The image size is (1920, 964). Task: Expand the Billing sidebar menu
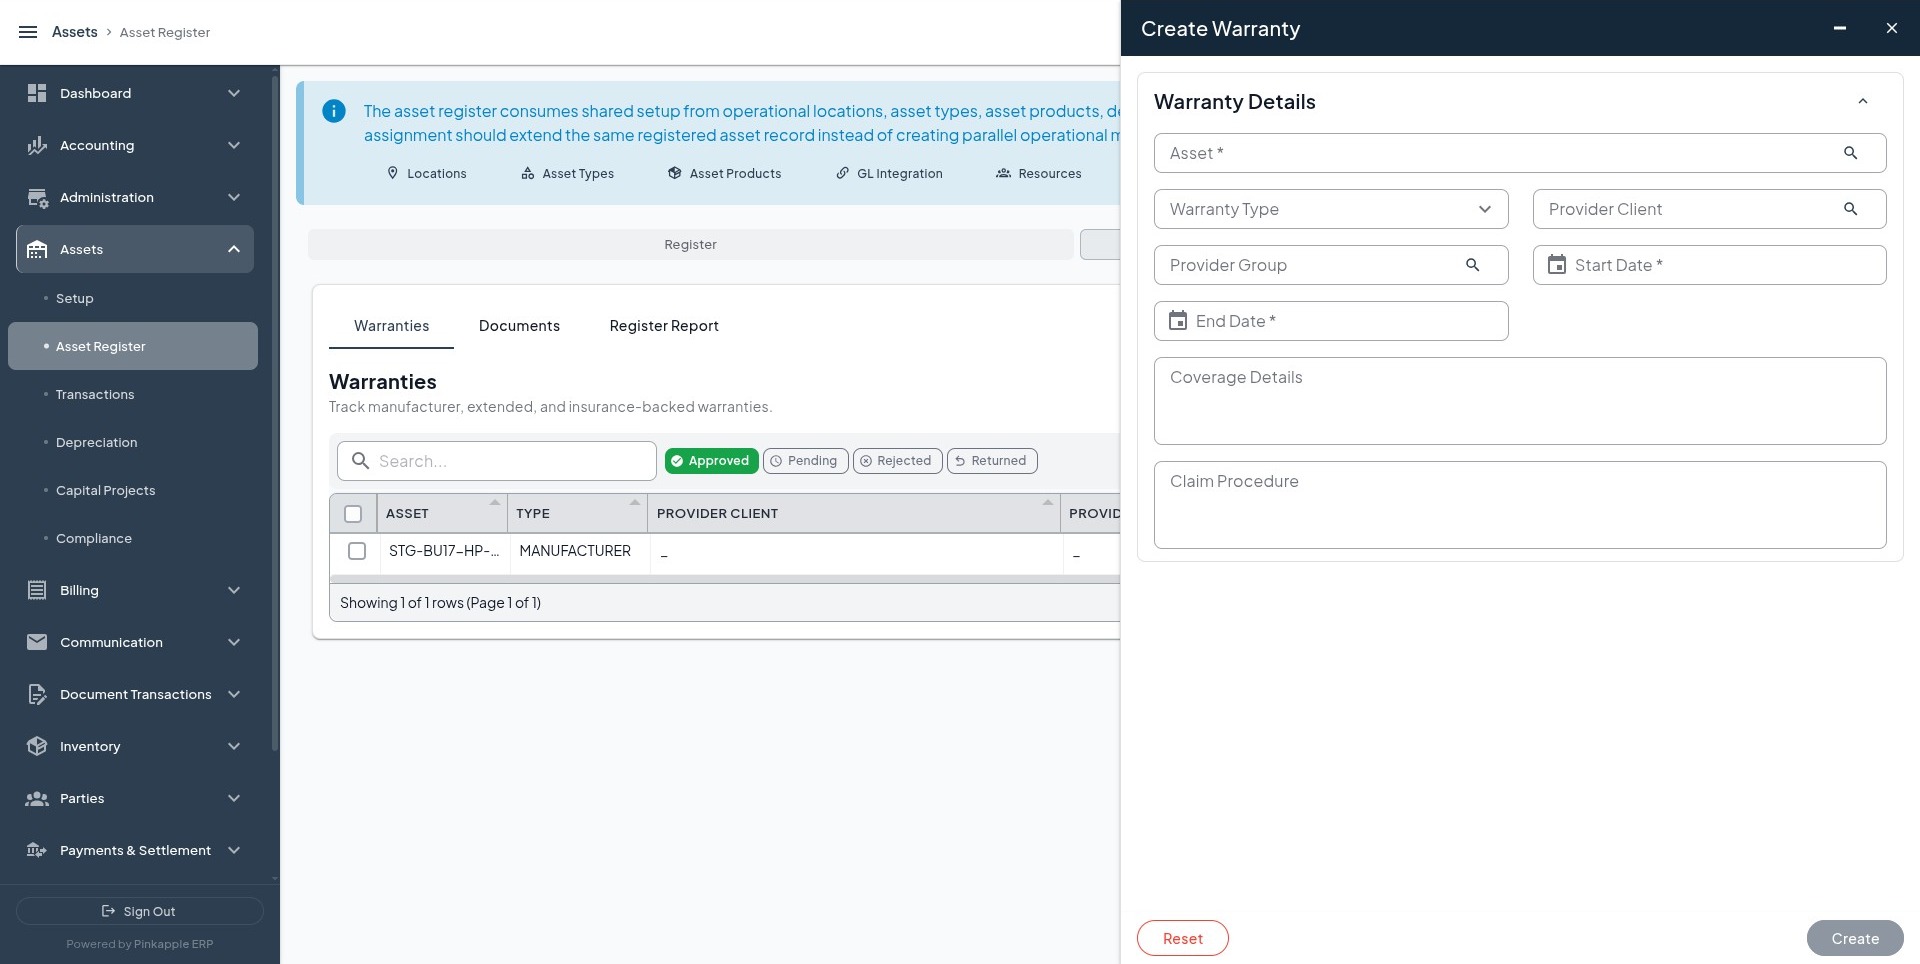point(234,590)
